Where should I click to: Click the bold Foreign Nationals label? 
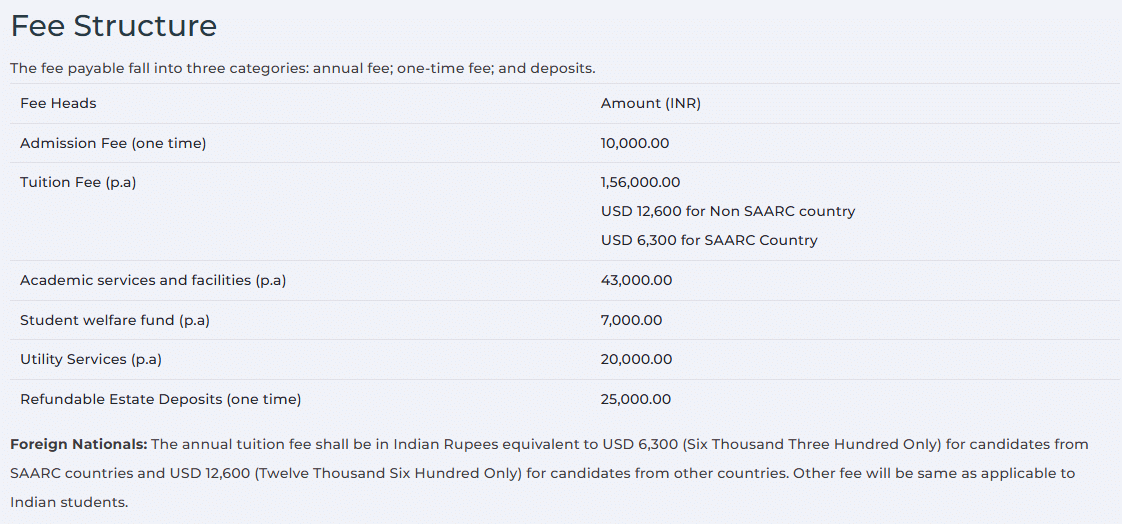click(78, 444)
